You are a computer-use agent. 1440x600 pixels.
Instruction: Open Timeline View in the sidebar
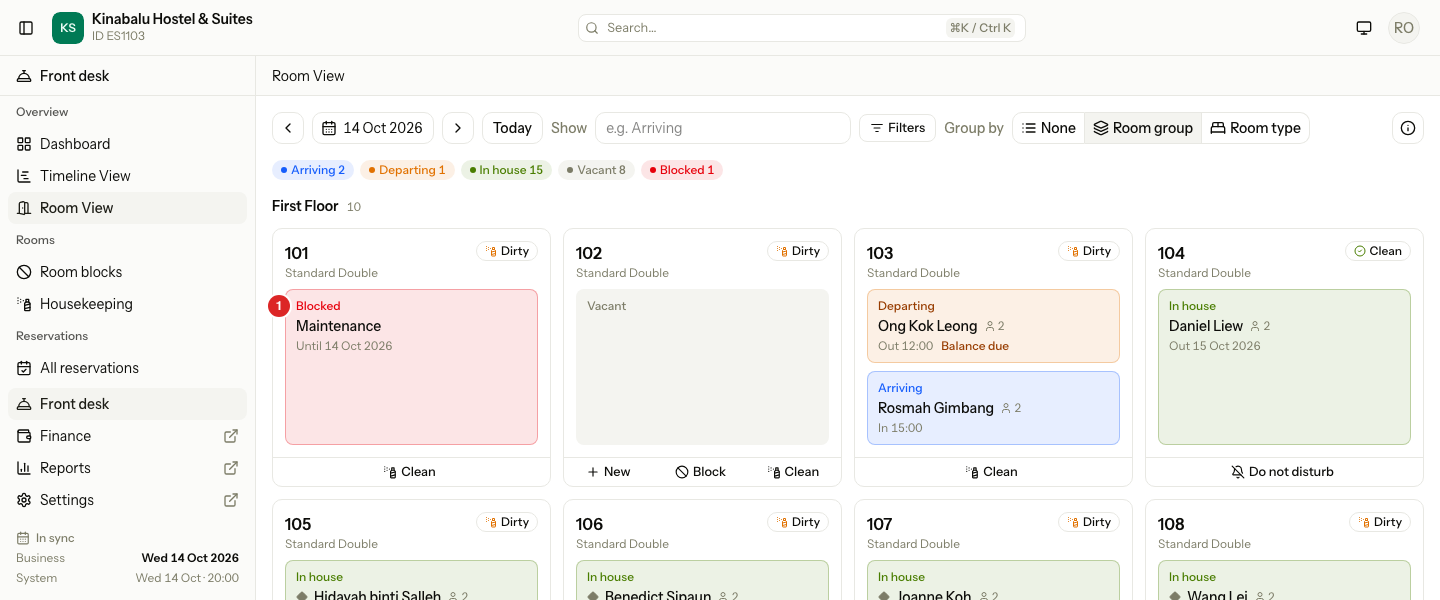click(128, 176)
